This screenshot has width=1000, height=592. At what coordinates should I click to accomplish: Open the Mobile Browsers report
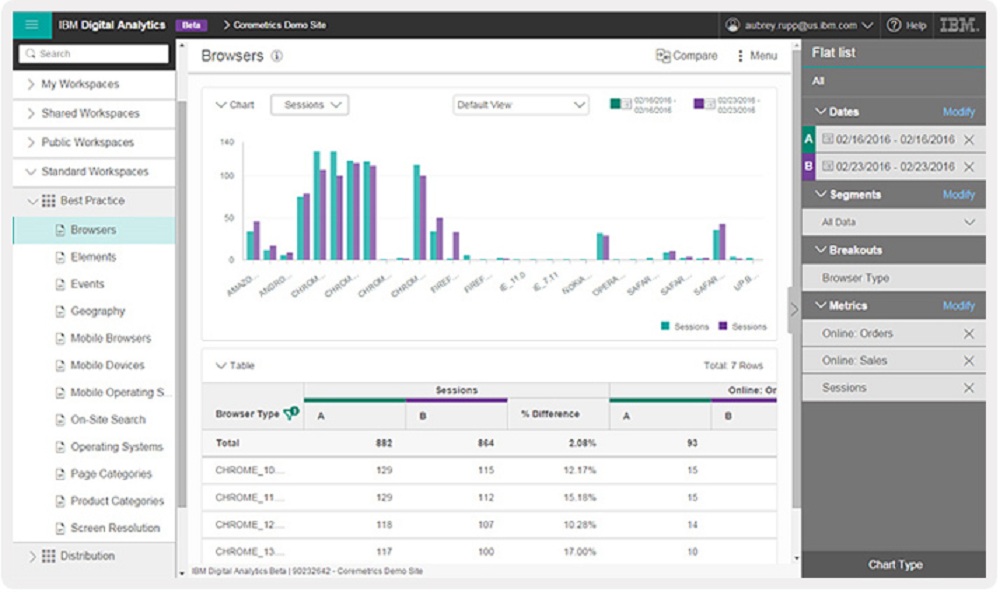tap(111, 338)
